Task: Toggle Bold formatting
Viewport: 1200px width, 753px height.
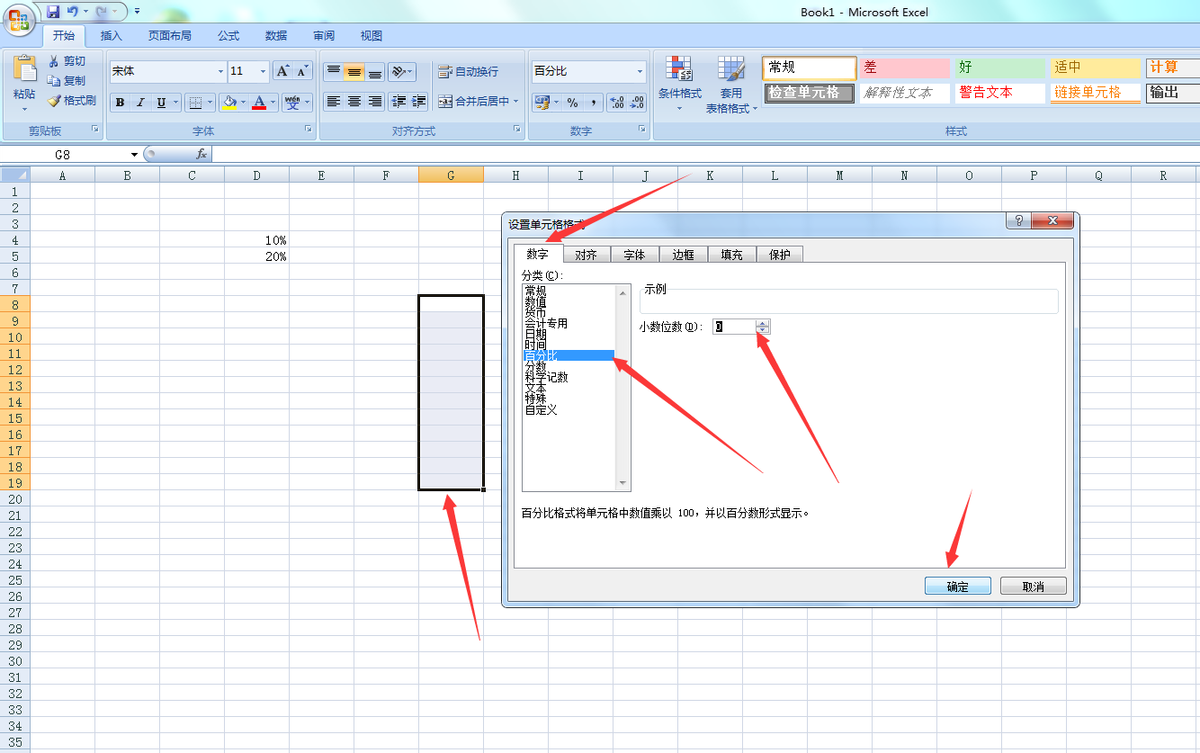Action: pyautogui.click(x=120, y=102)
